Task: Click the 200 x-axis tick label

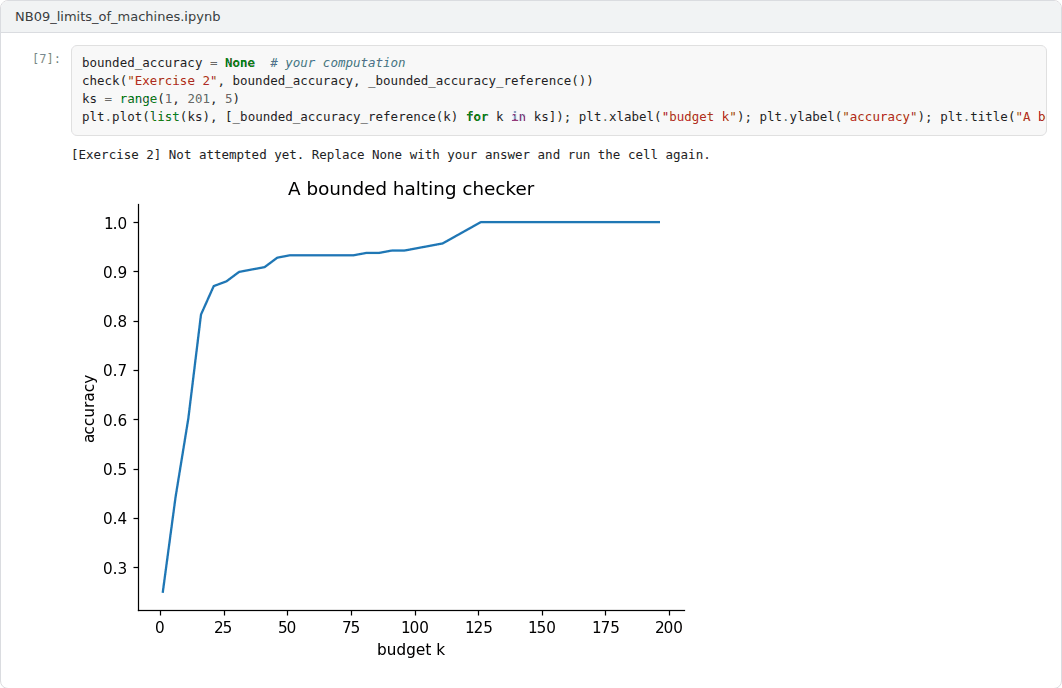Action: point(669,628)
